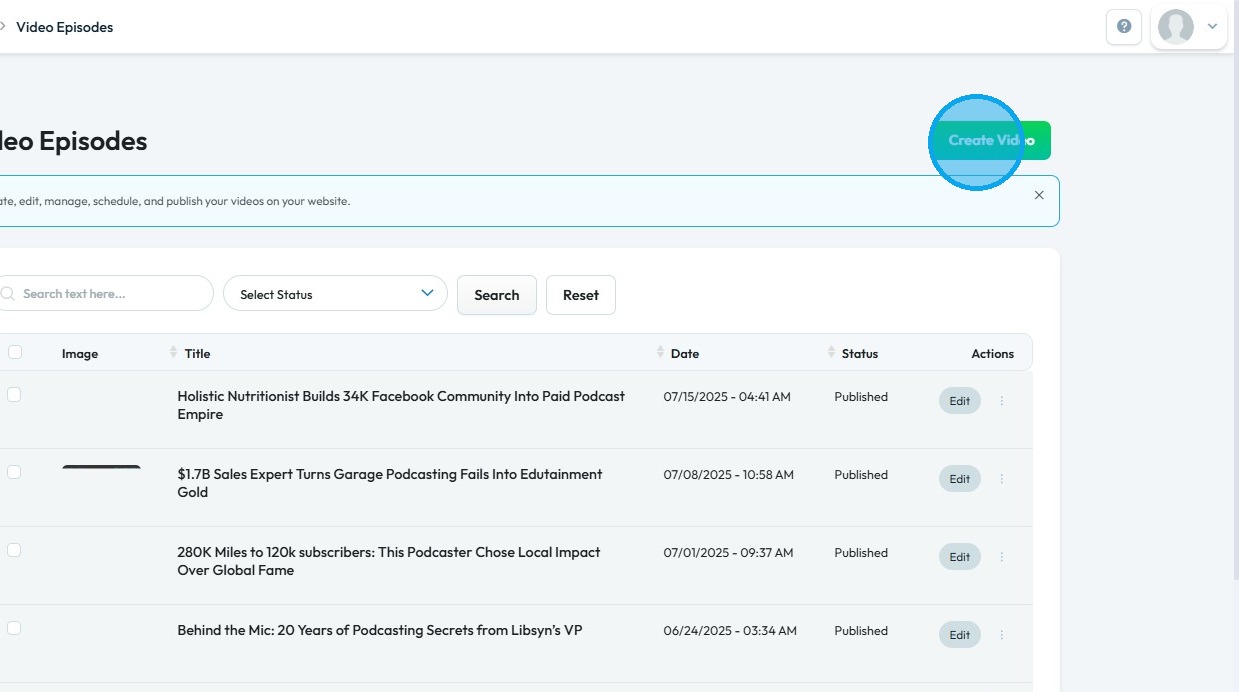Expand the account menu chevron
This screenshot has width=1239, height=692.
pyautogui.click(x=1212, y=27)
